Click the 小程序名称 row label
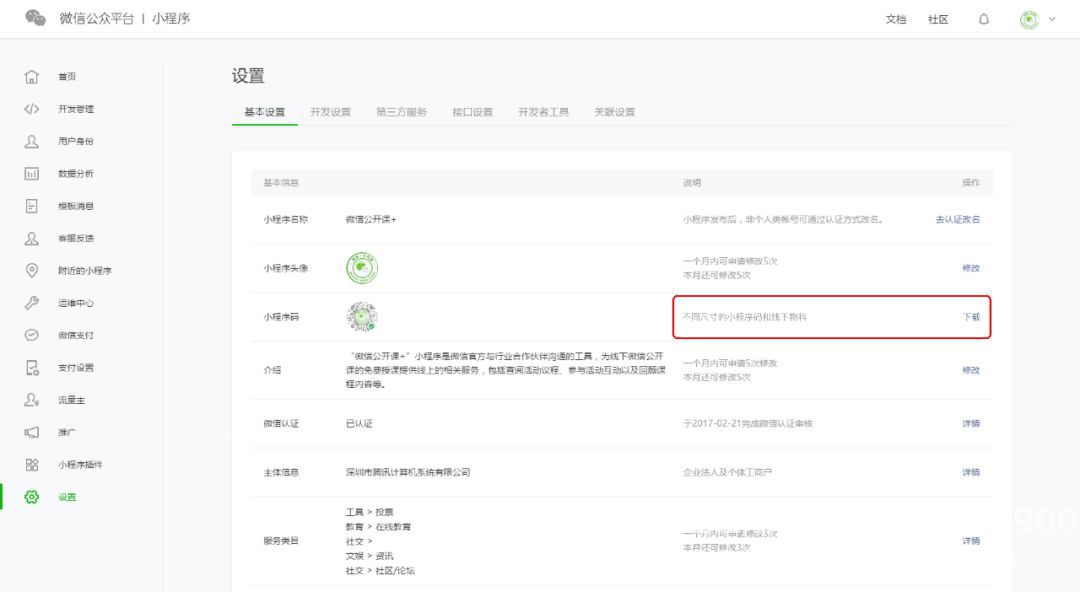The height and width of the screenshot is (592, 1080). 286,219
